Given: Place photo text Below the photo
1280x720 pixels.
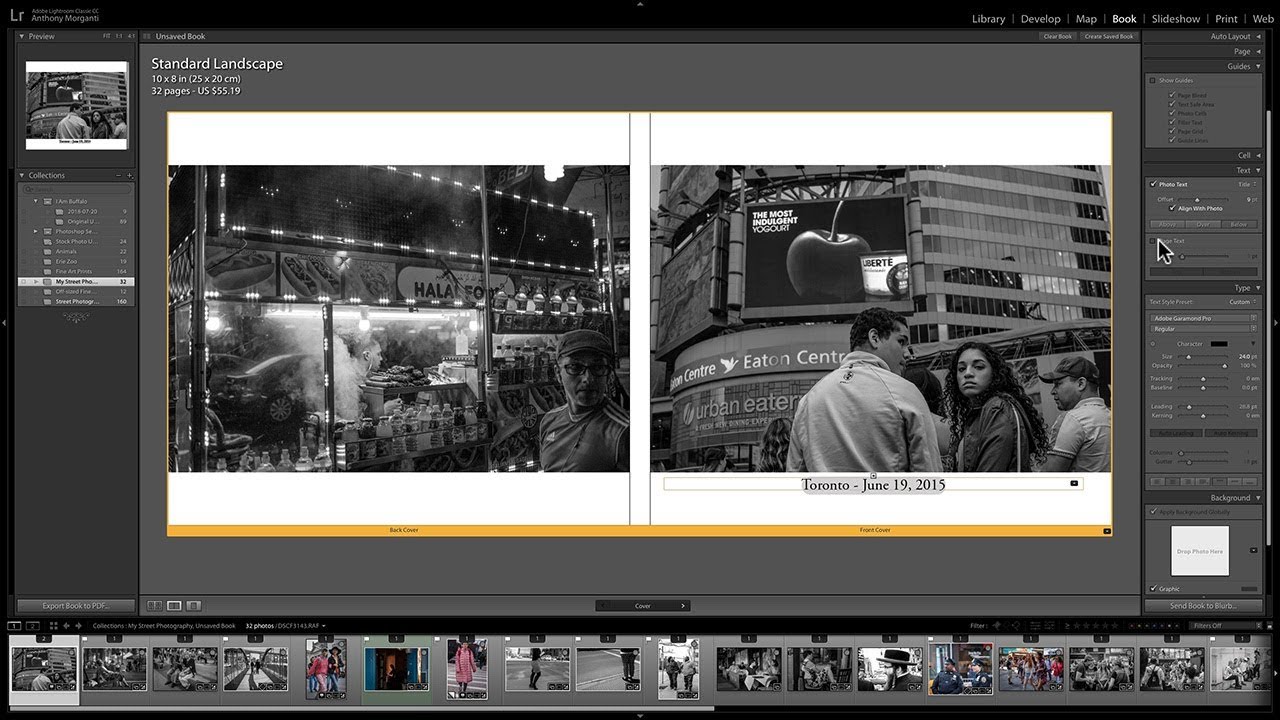Looking at the screenshot, I should [1240, 224].
